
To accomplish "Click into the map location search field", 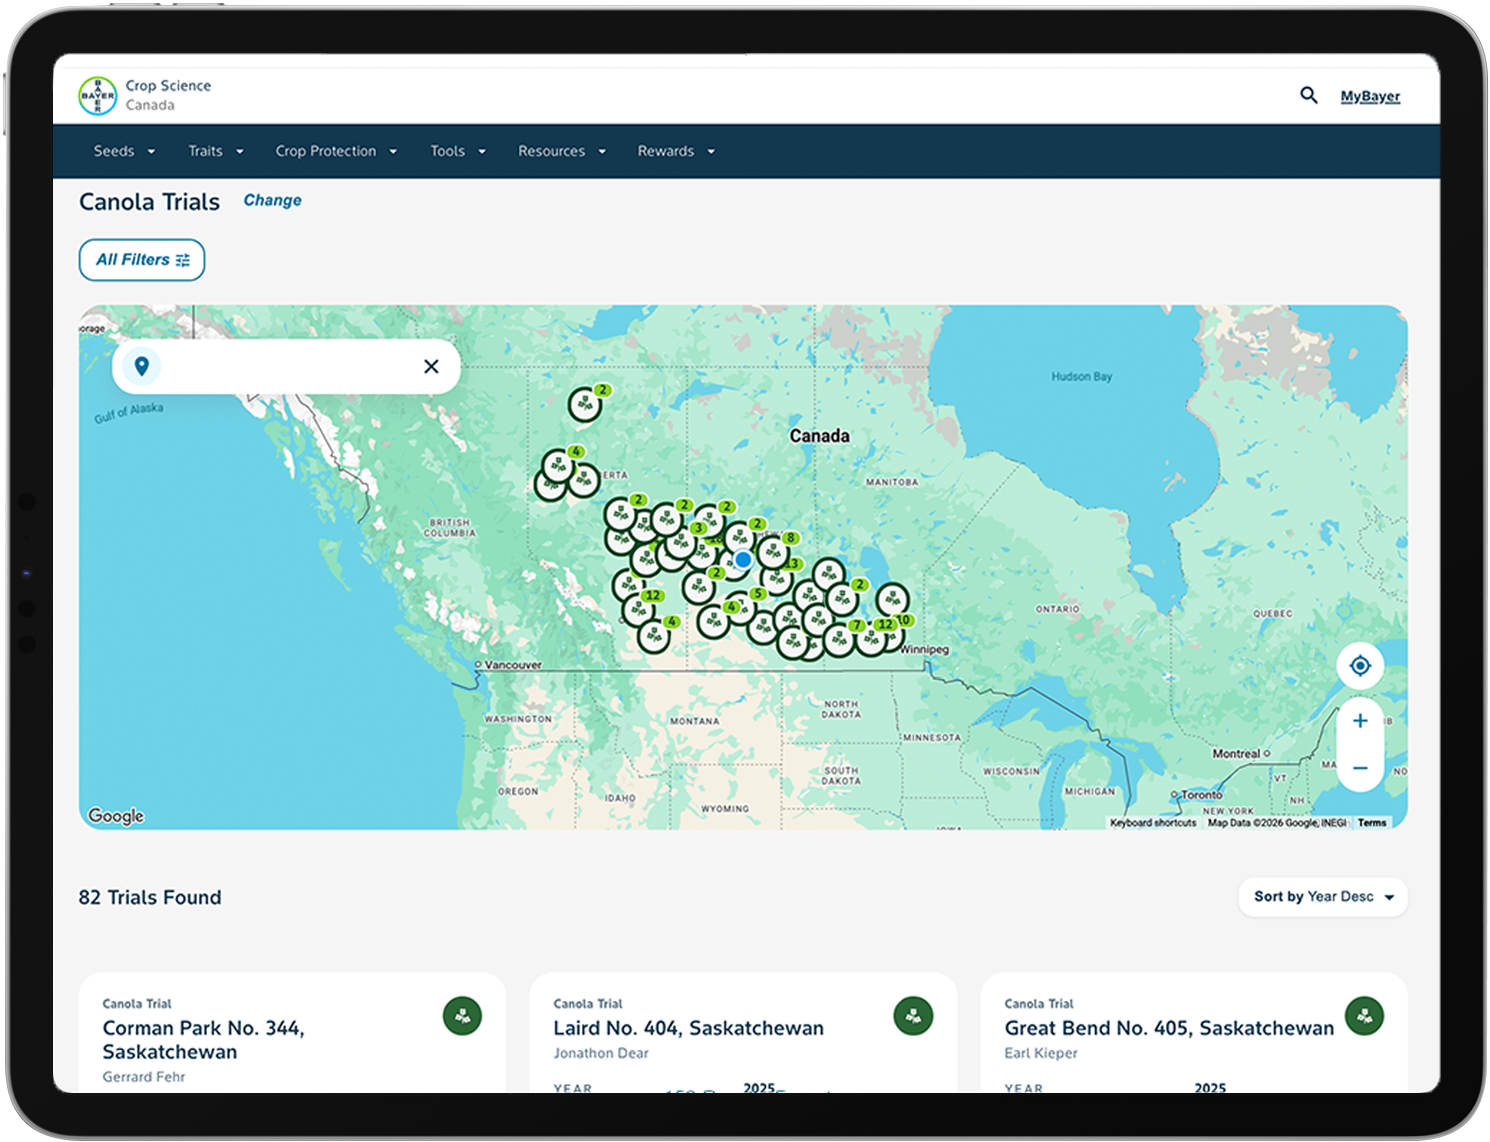I will click(x=285, y=366).
